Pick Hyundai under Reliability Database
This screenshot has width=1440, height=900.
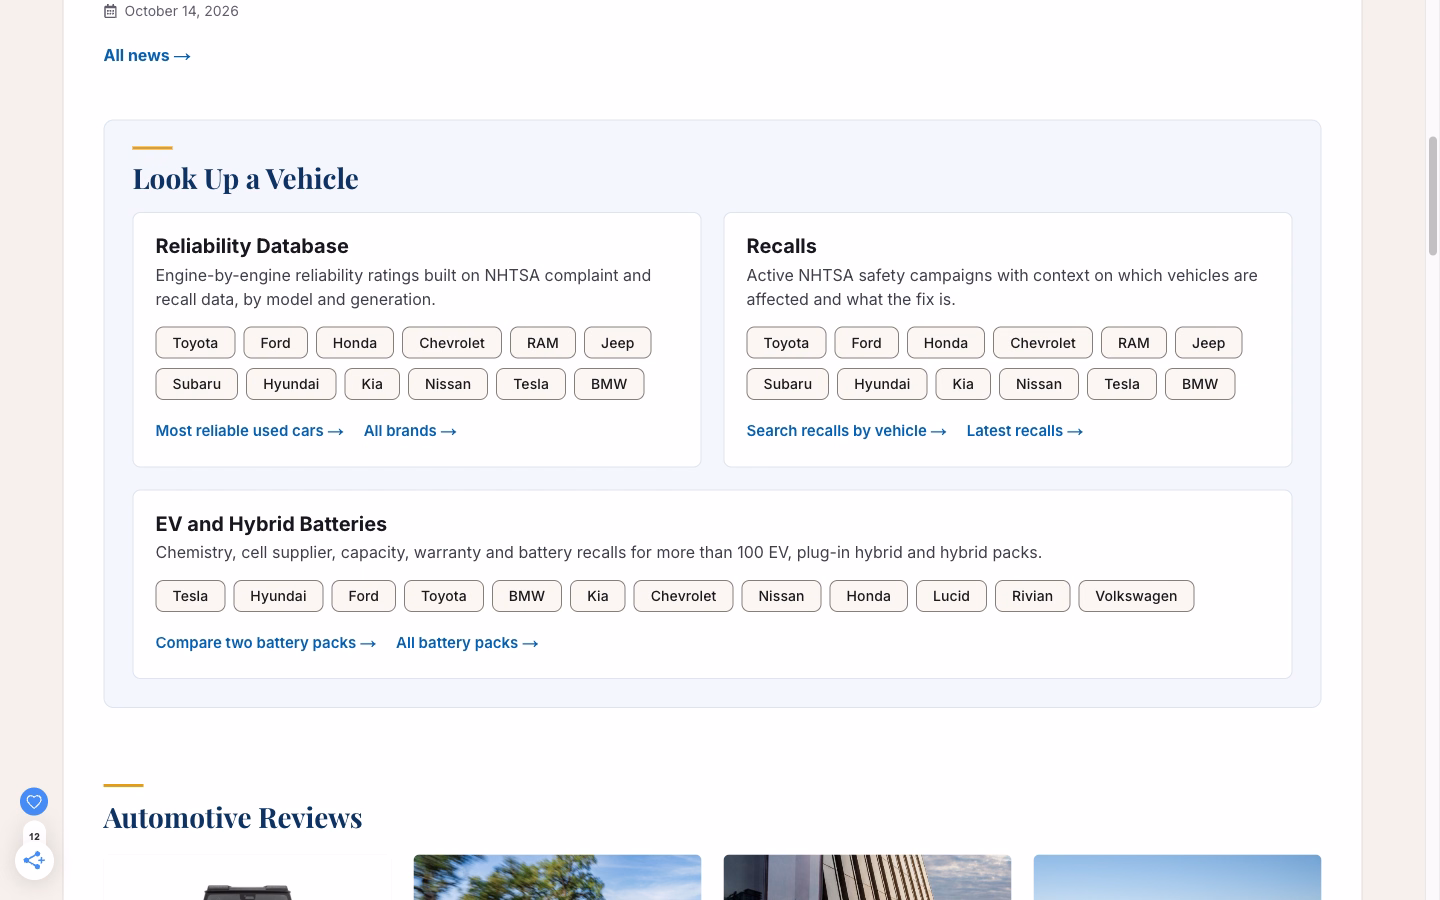[x=291, y=384]
